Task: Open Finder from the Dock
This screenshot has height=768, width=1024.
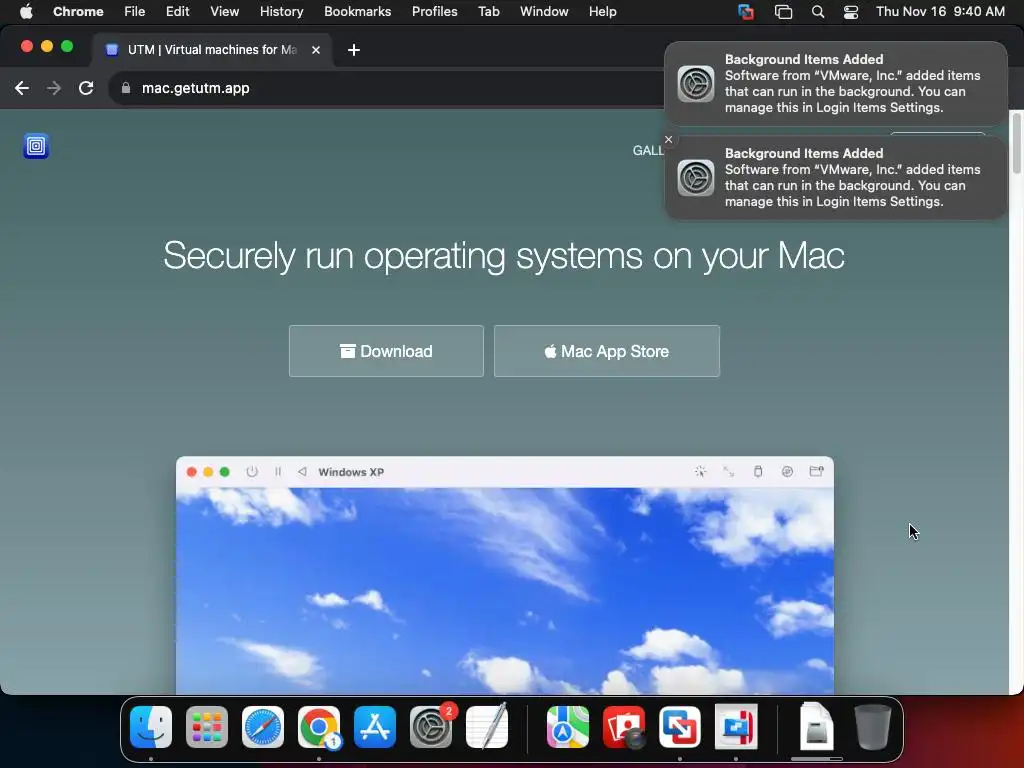Action: 151,727
